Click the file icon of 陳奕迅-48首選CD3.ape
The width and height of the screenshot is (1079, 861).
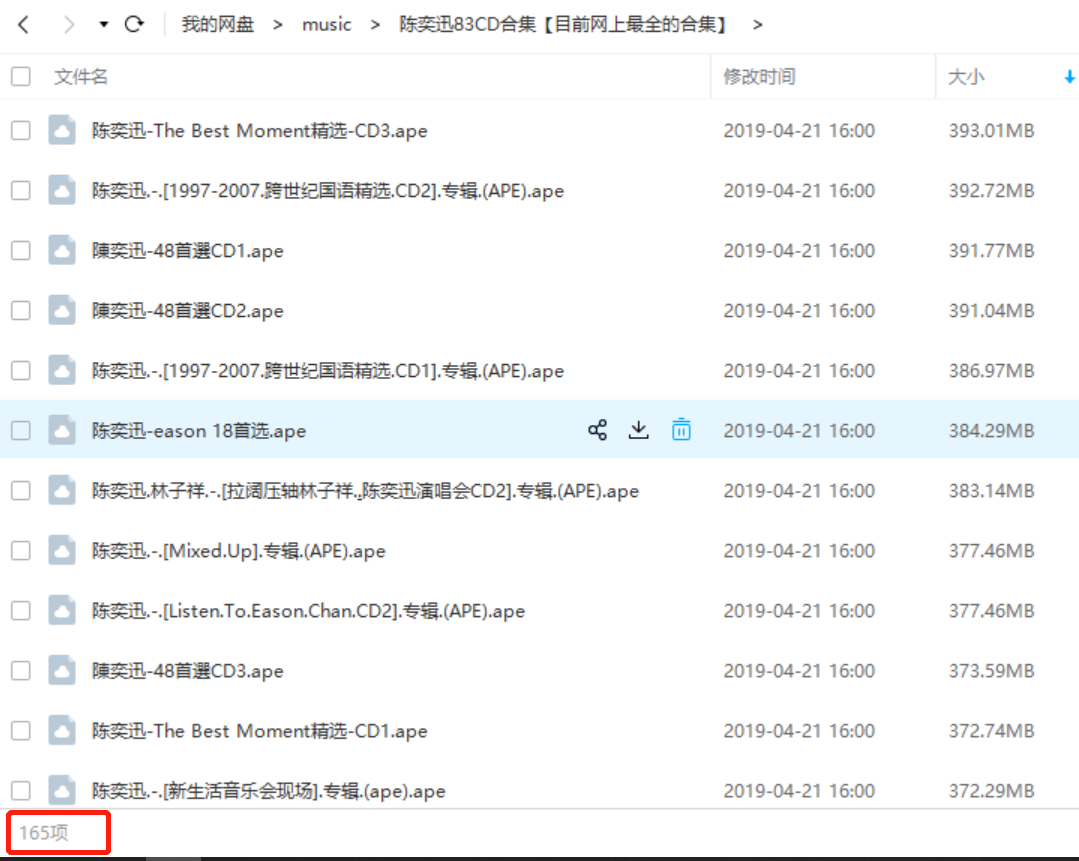(62, 670)
